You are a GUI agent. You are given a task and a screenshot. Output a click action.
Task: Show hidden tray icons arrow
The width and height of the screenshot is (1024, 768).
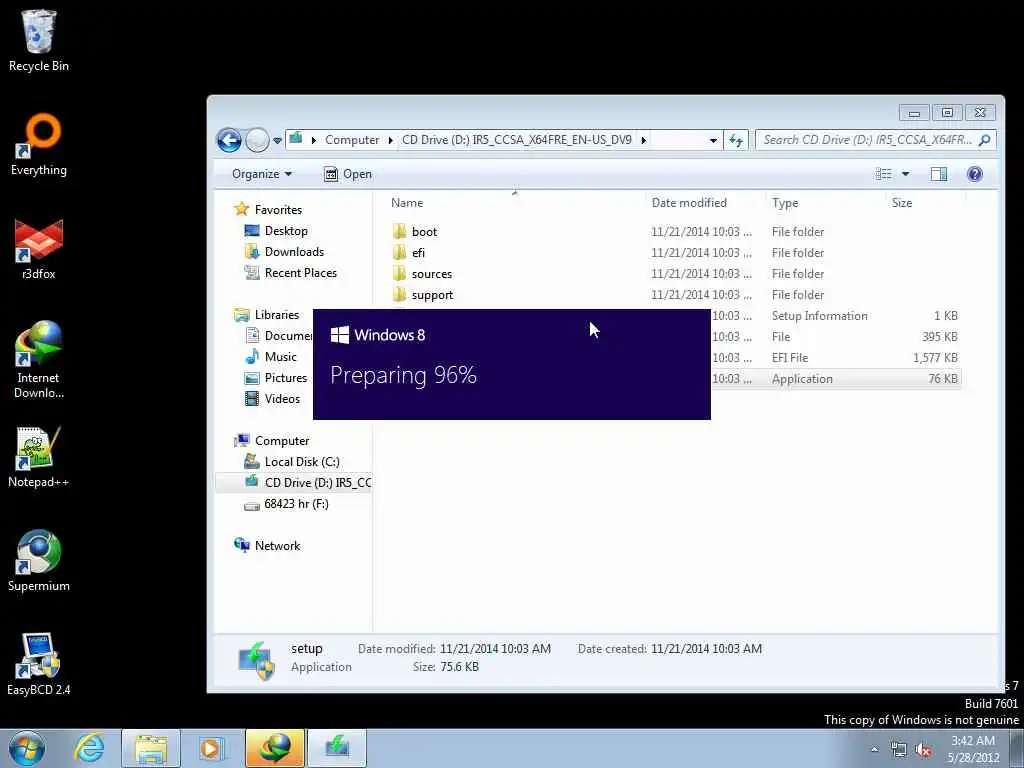pyautogui.click(x=874, y=750)
